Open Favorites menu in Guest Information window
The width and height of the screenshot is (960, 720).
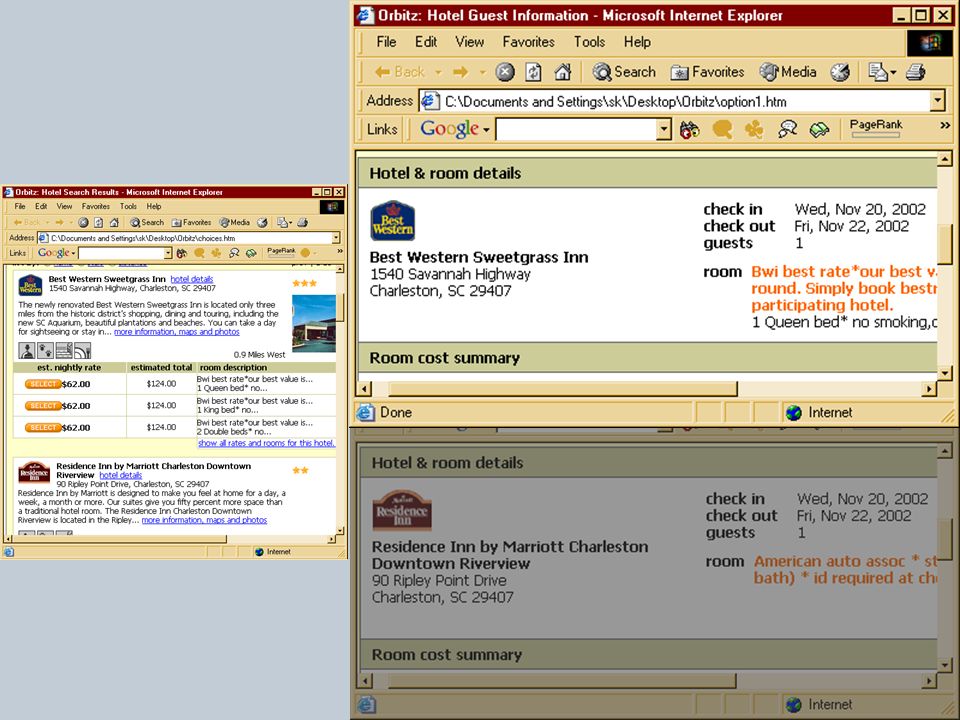528,42
